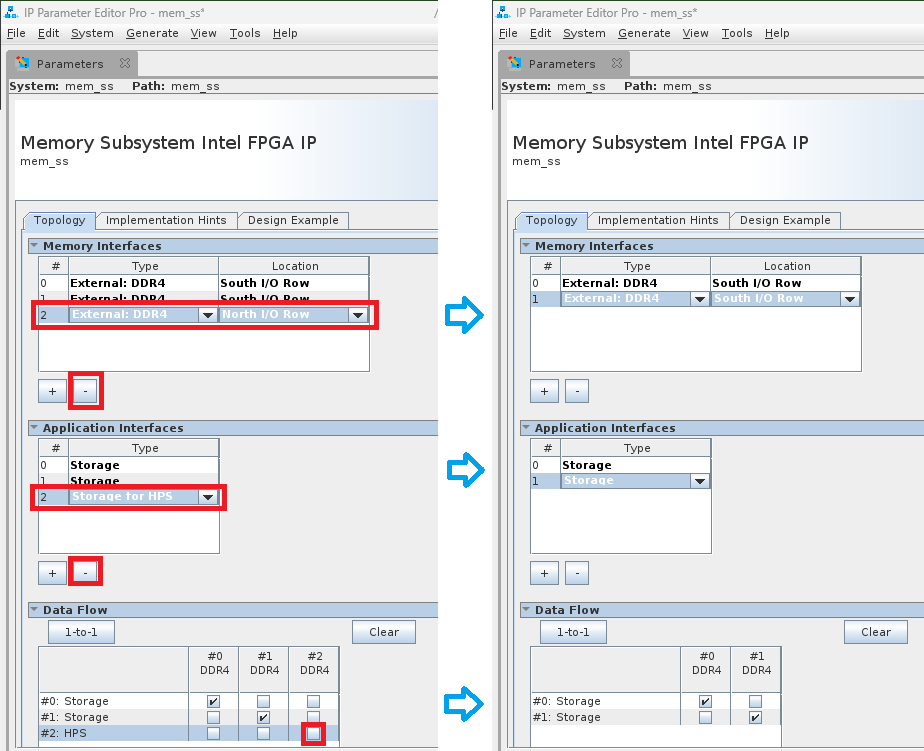
Task: Click the plus button under the right window's Application Interfaces
Action: (544, 573)
